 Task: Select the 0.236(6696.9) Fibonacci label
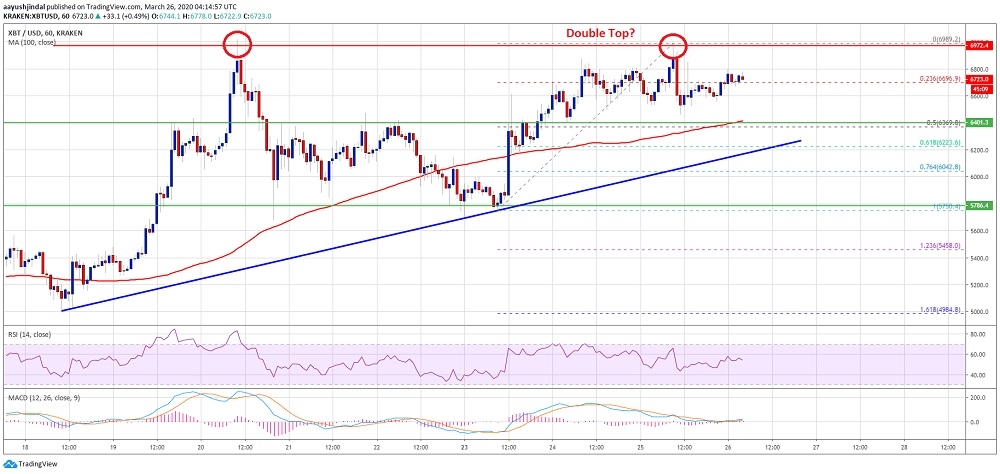(x=940, y=78)
